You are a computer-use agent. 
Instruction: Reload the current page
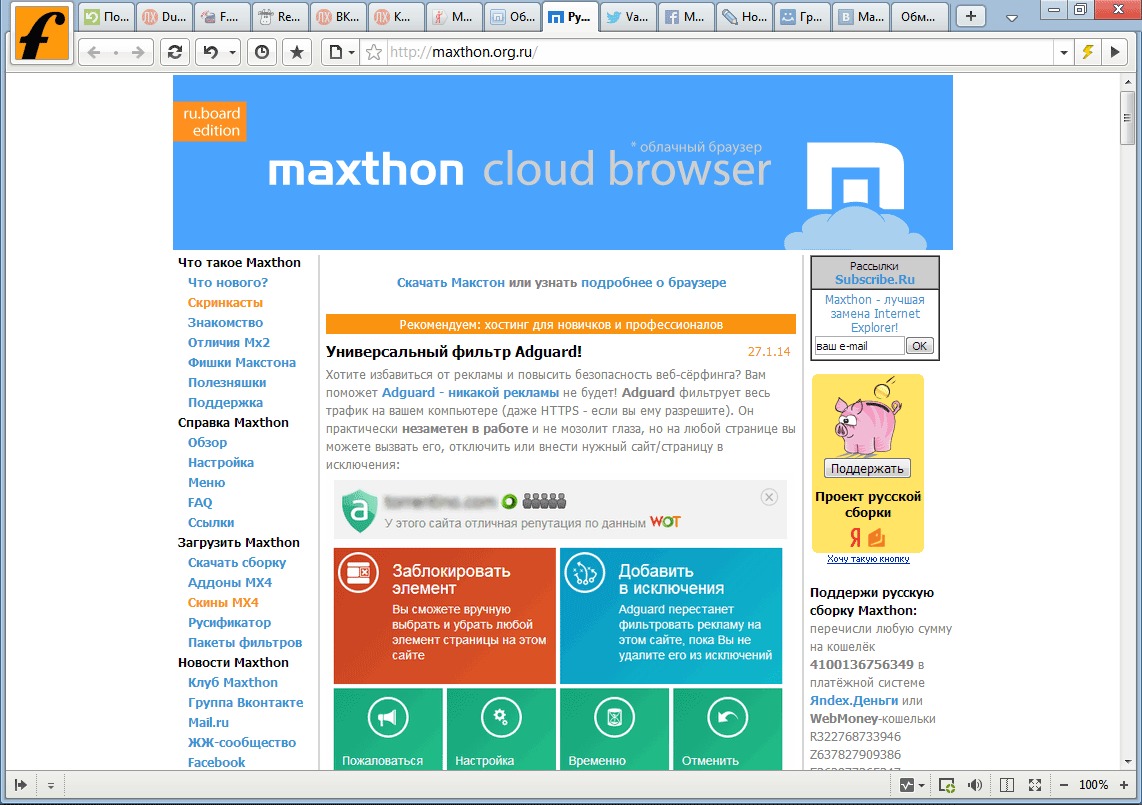[175, 52]
